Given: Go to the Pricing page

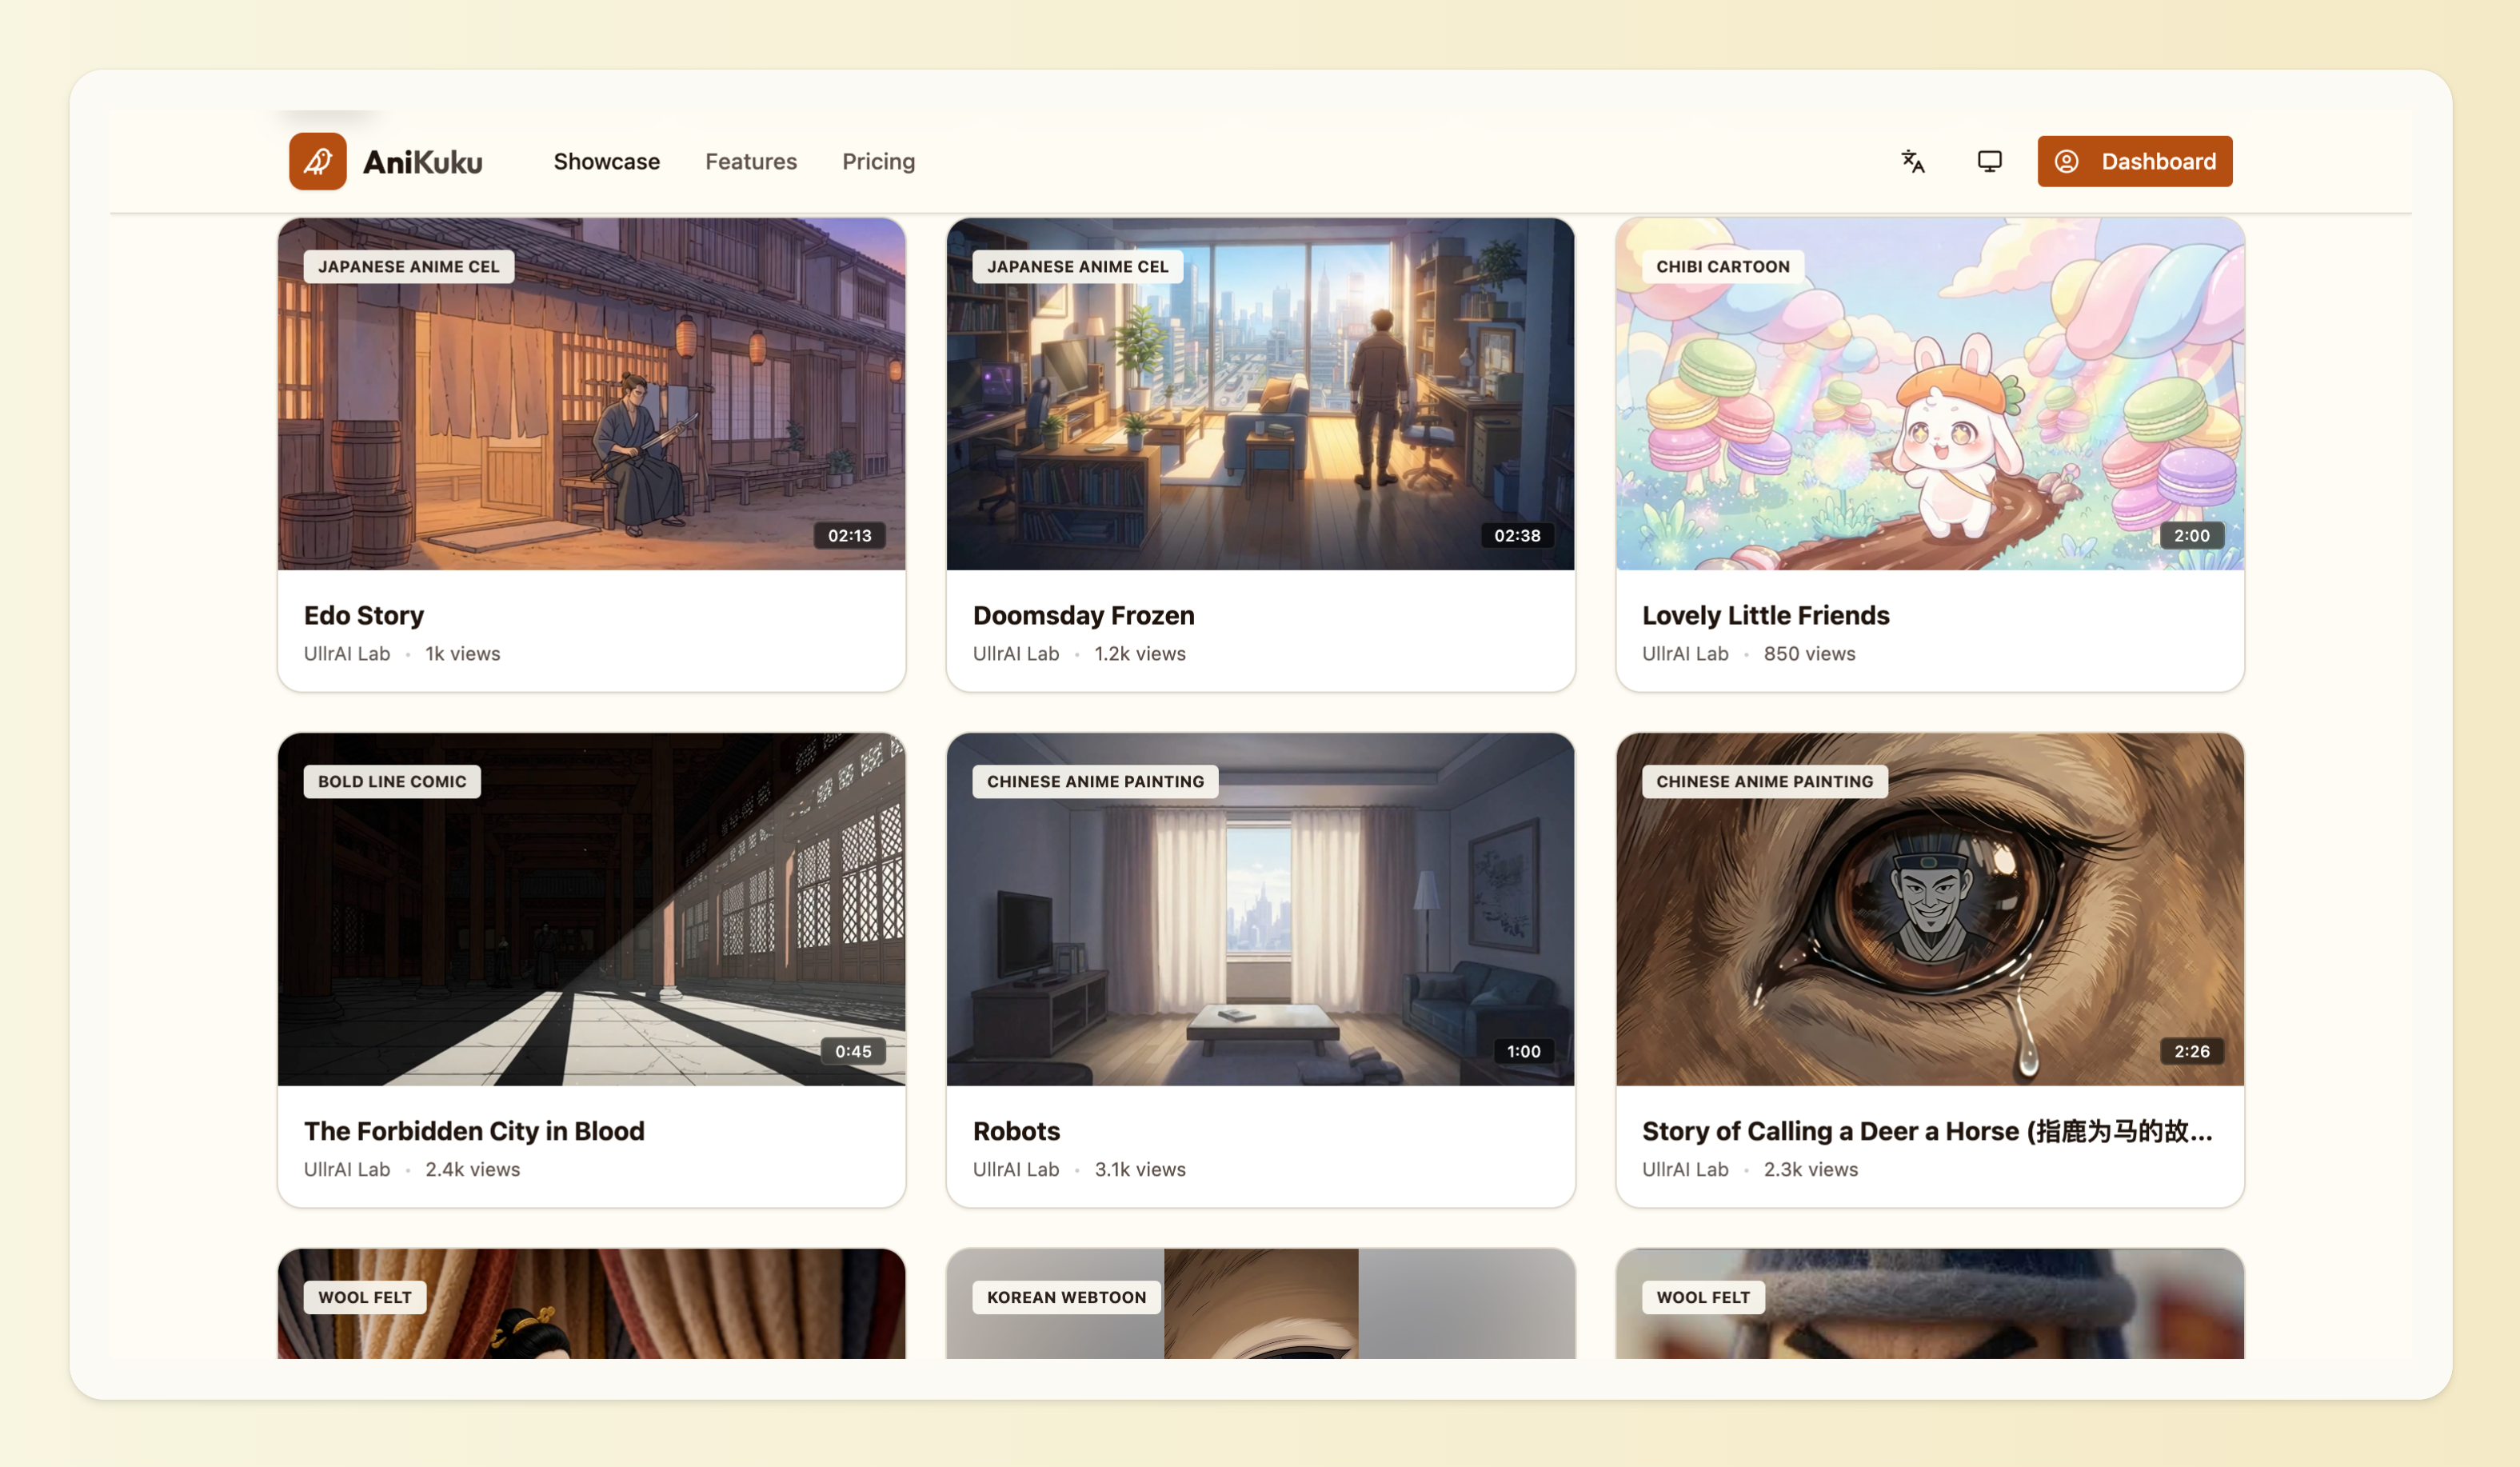Looking at the screenshot, I should pos(878,161).
